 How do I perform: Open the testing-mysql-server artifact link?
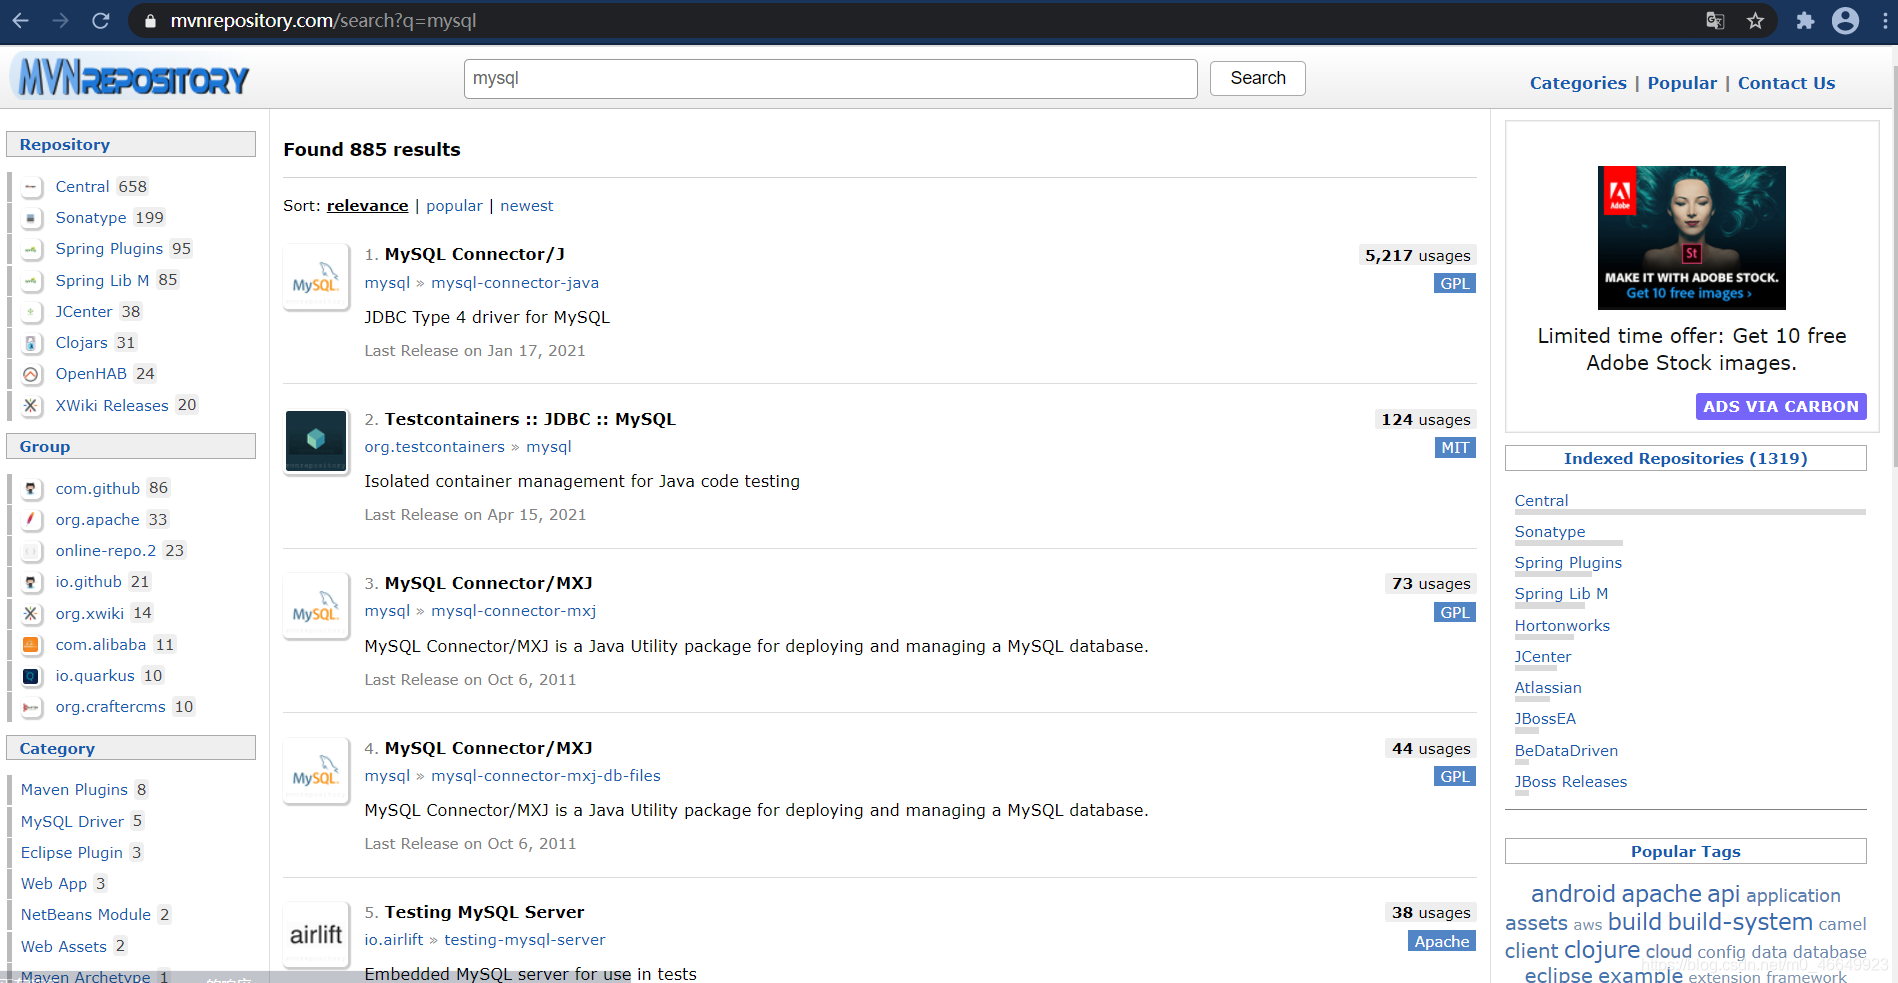point(525,940)
